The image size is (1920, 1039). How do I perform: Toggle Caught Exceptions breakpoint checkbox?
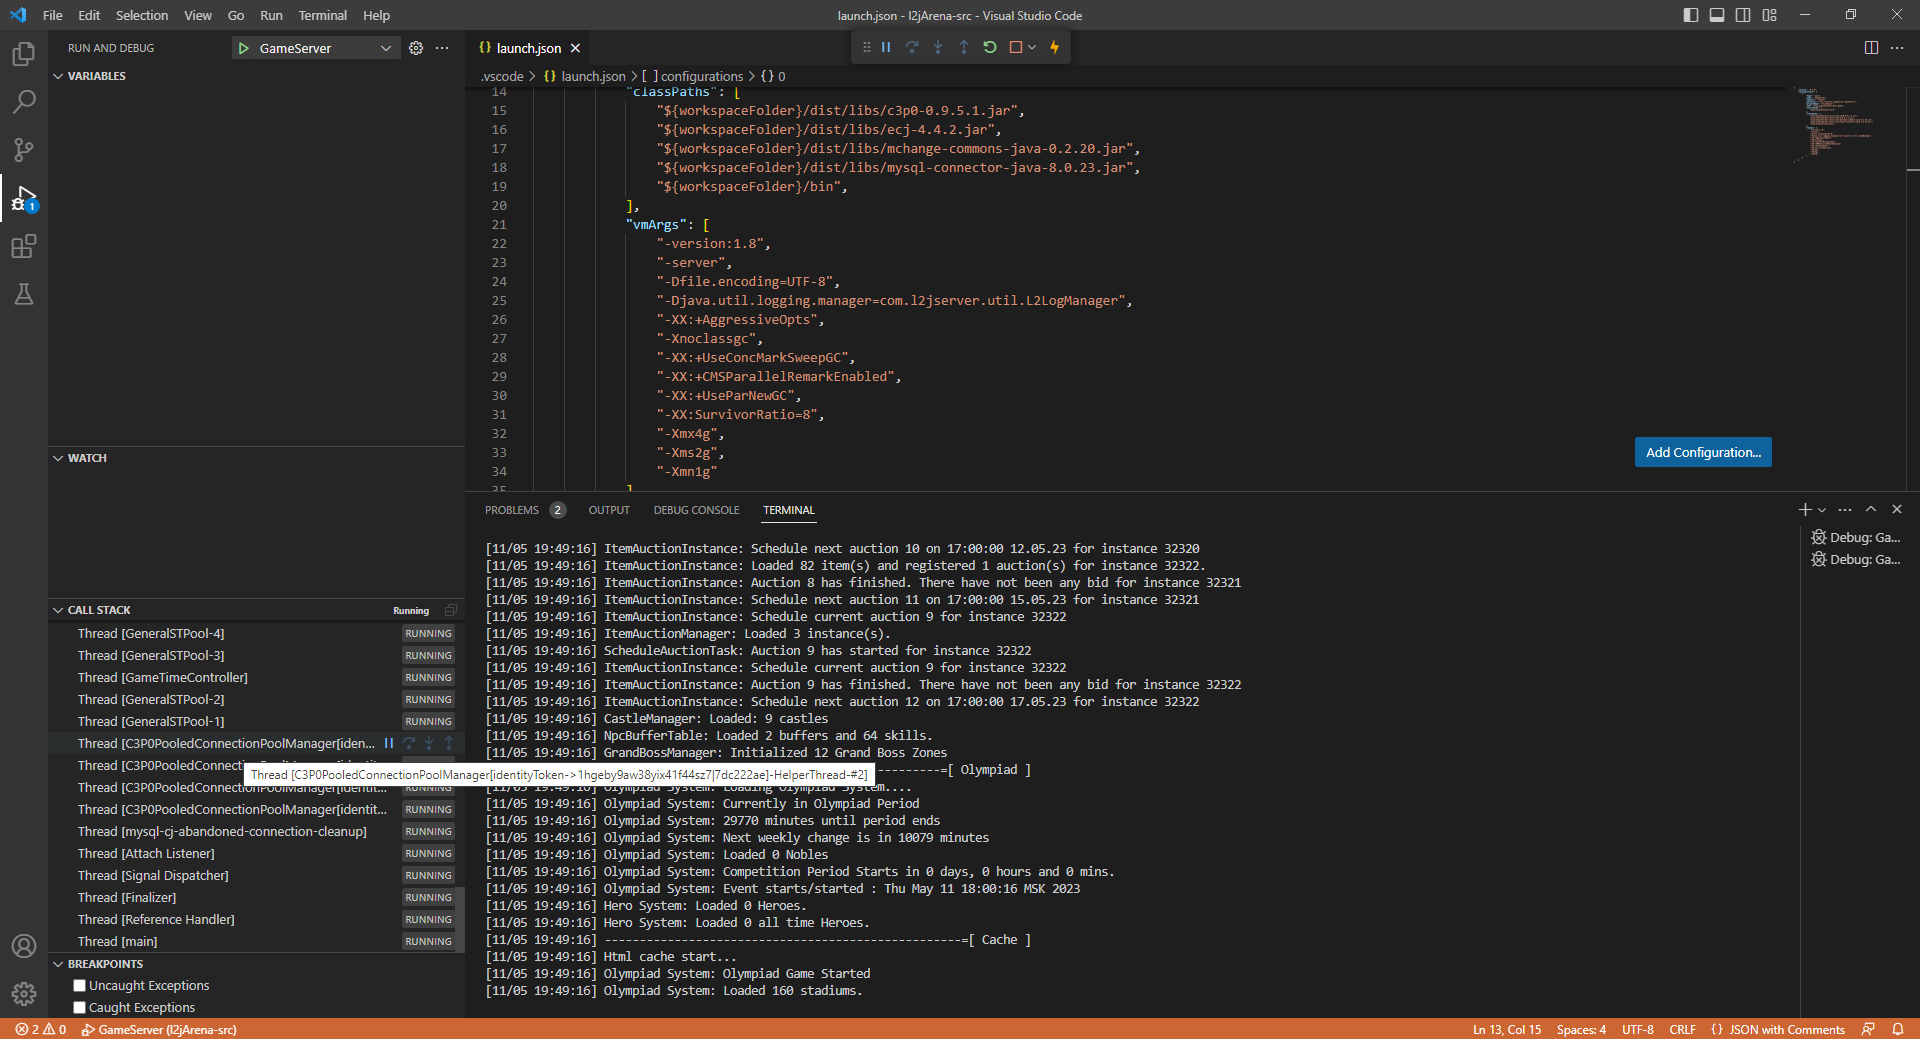click(x=80, y=1008)
